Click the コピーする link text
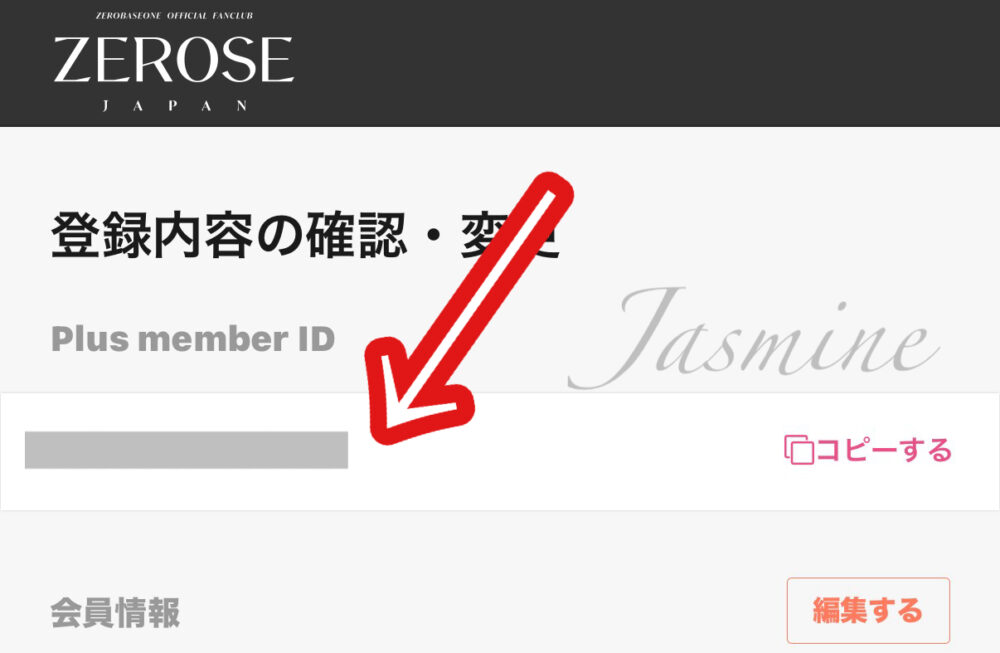Viewport: 1000px width, 653px height. tap(884, 450)
